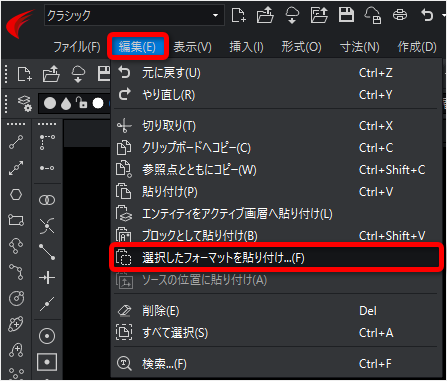Open the ファイル(F) menu
The image size is (447, 381).
click(x=77, y=47)
